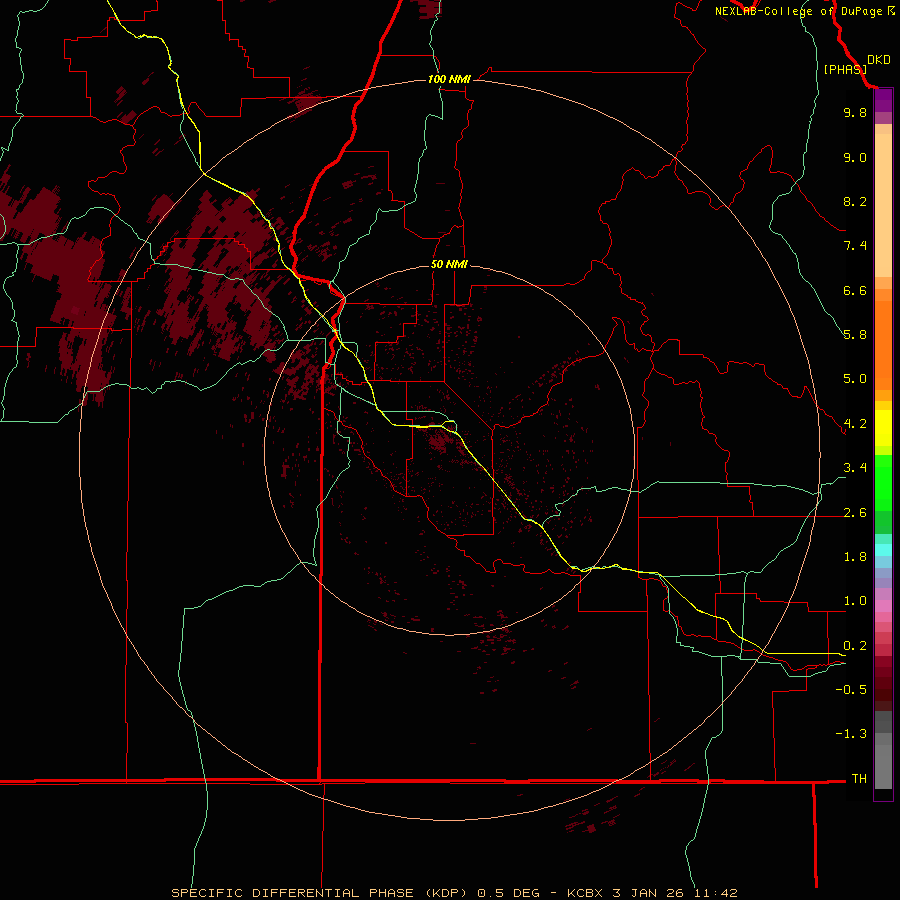
Task: Click the -1.3 legend value
Action: pyautogui.click(x=851, y=734)
